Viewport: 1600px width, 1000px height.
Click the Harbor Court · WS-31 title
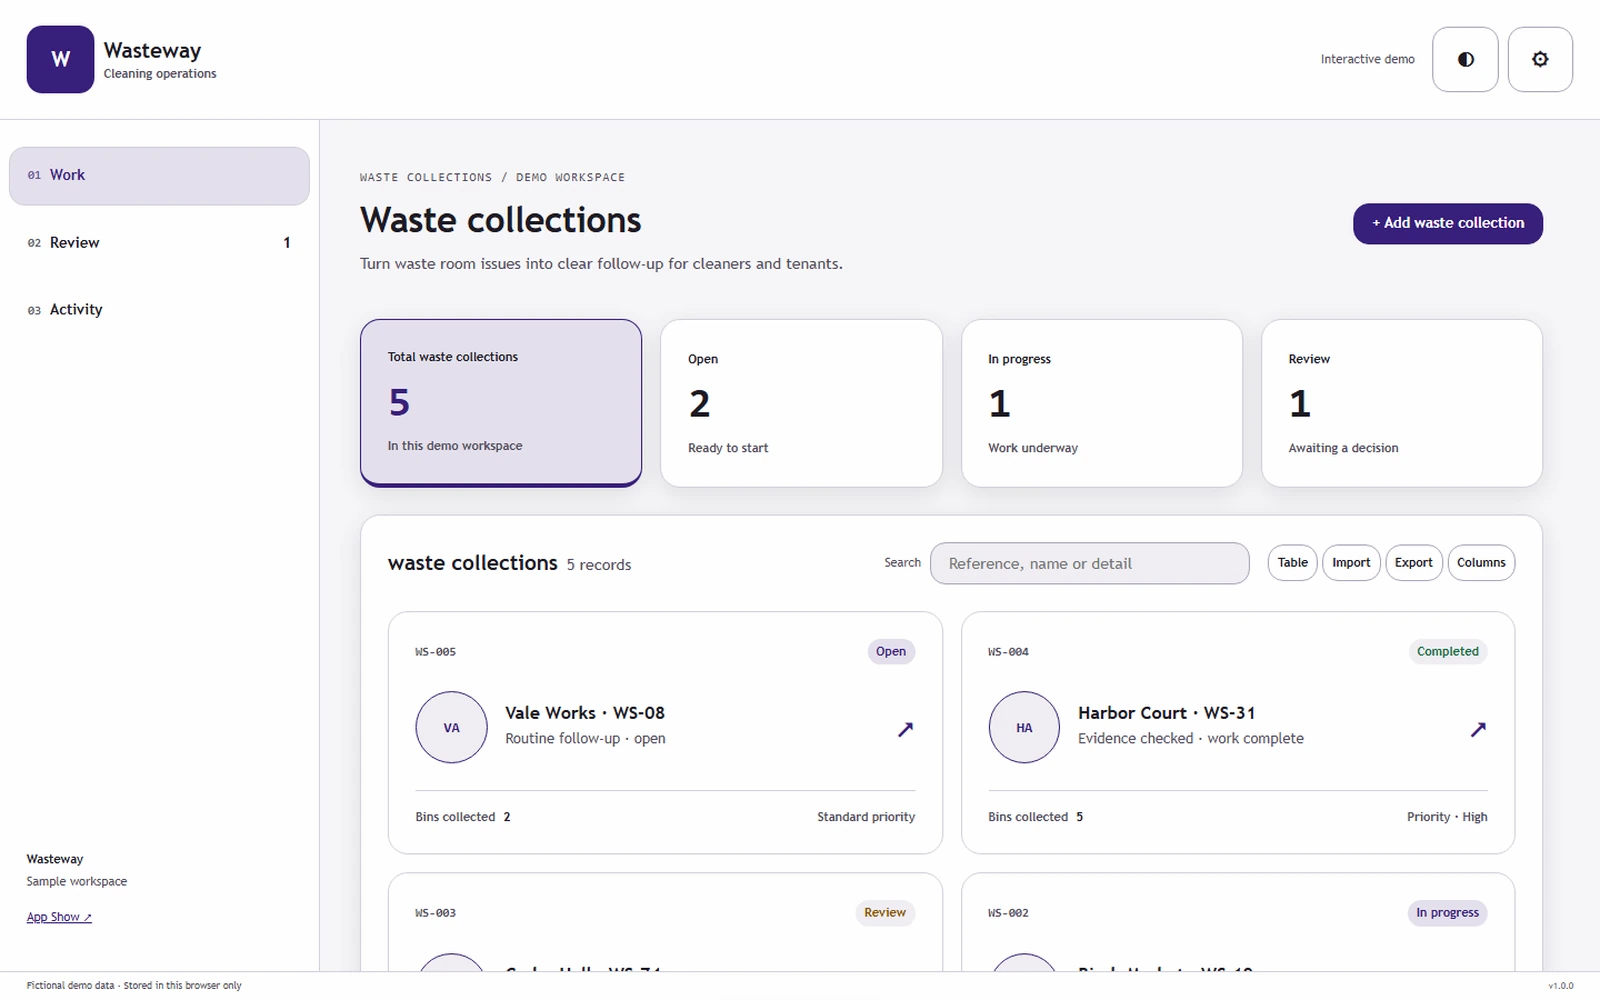click(1166, 713)
